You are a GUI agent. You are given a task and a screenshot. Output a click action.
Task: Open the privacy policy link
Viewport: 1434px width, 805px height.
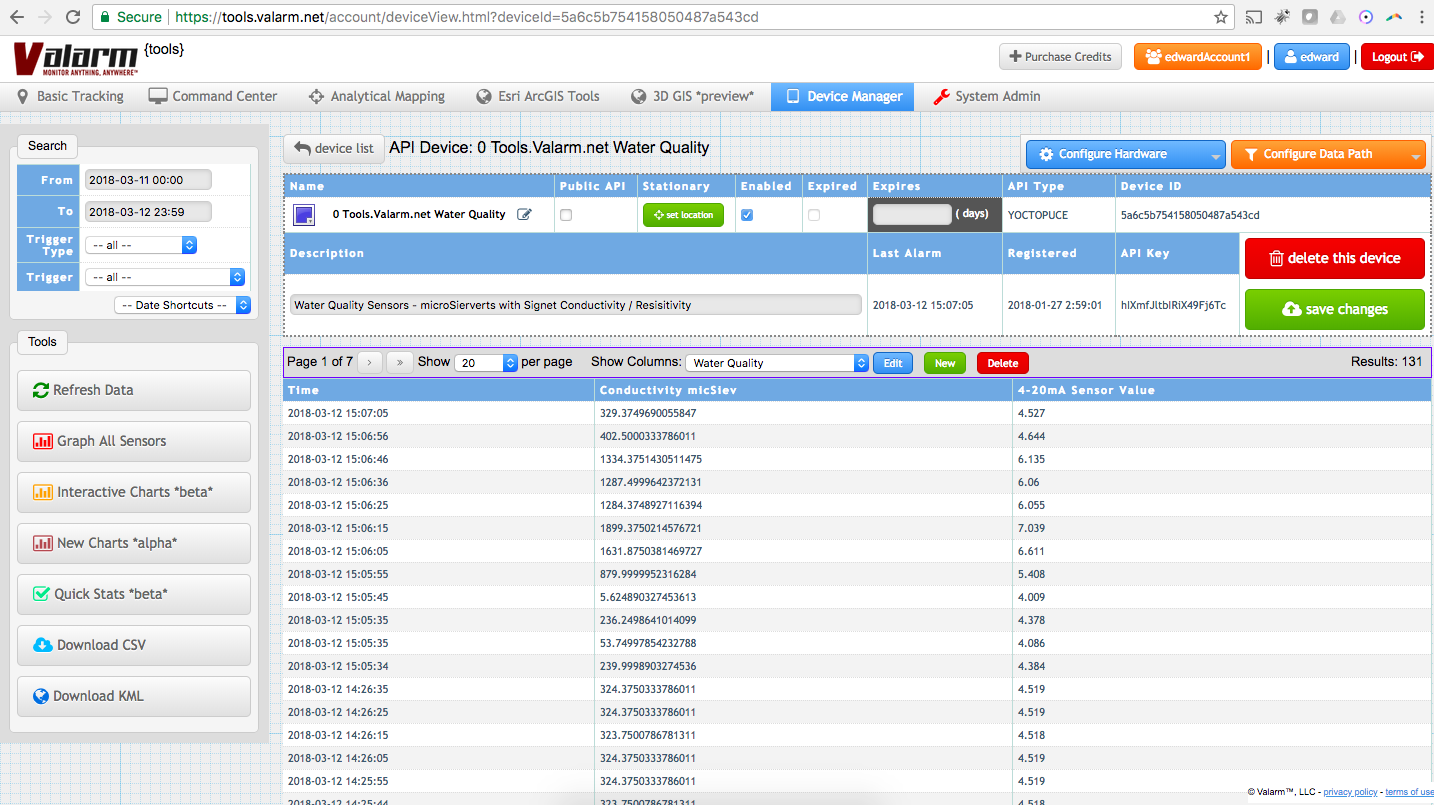(1350, 792)
